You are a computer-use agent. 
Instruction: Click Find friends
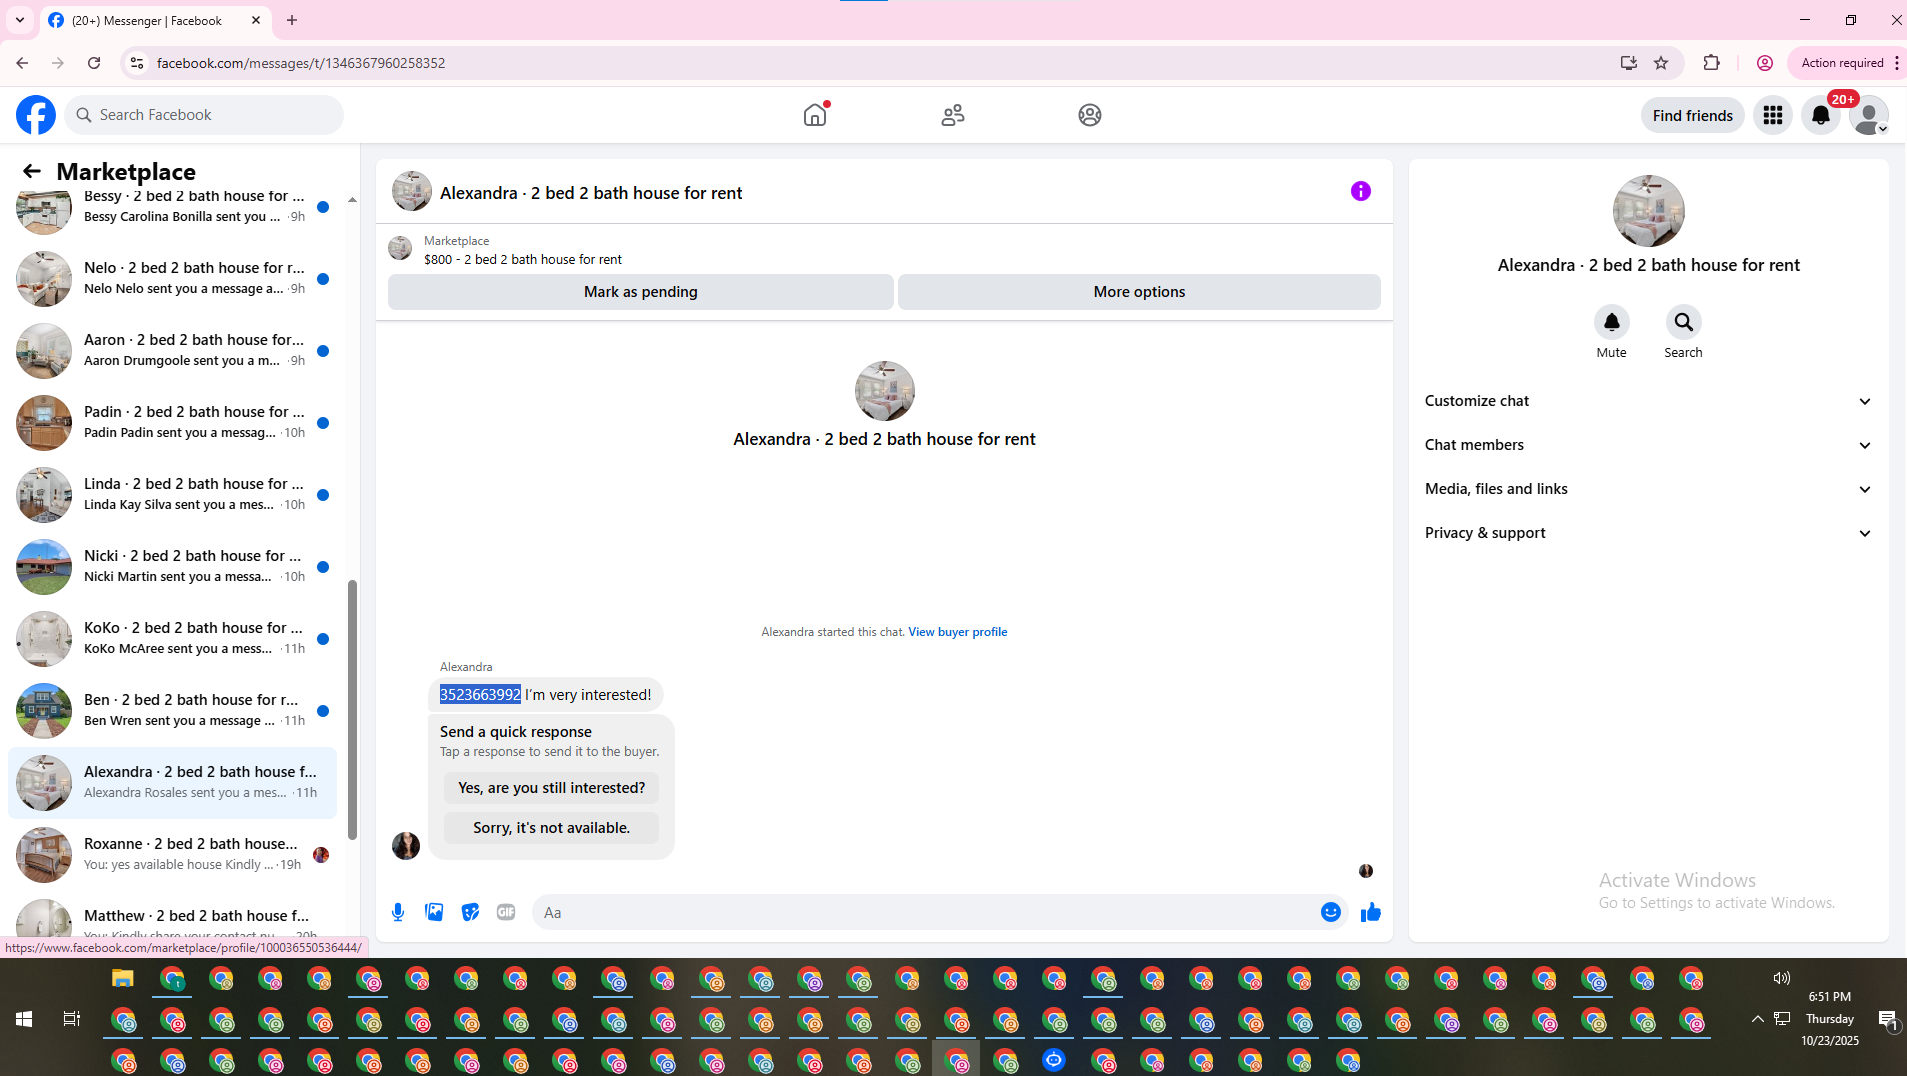(x=1692, y=115)
